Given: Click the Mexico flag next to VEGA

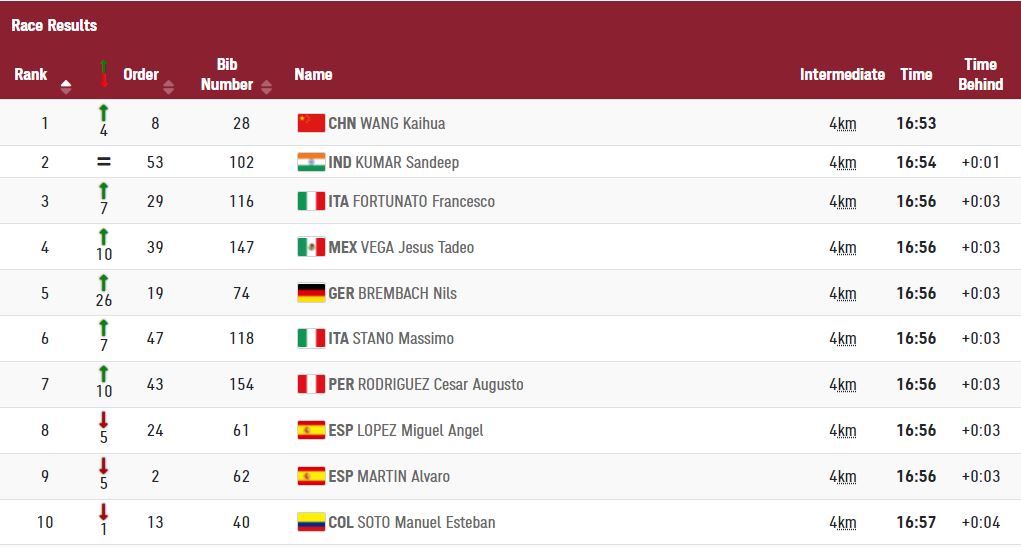Looking at the screenshot, I should click(x=311, y=247).
